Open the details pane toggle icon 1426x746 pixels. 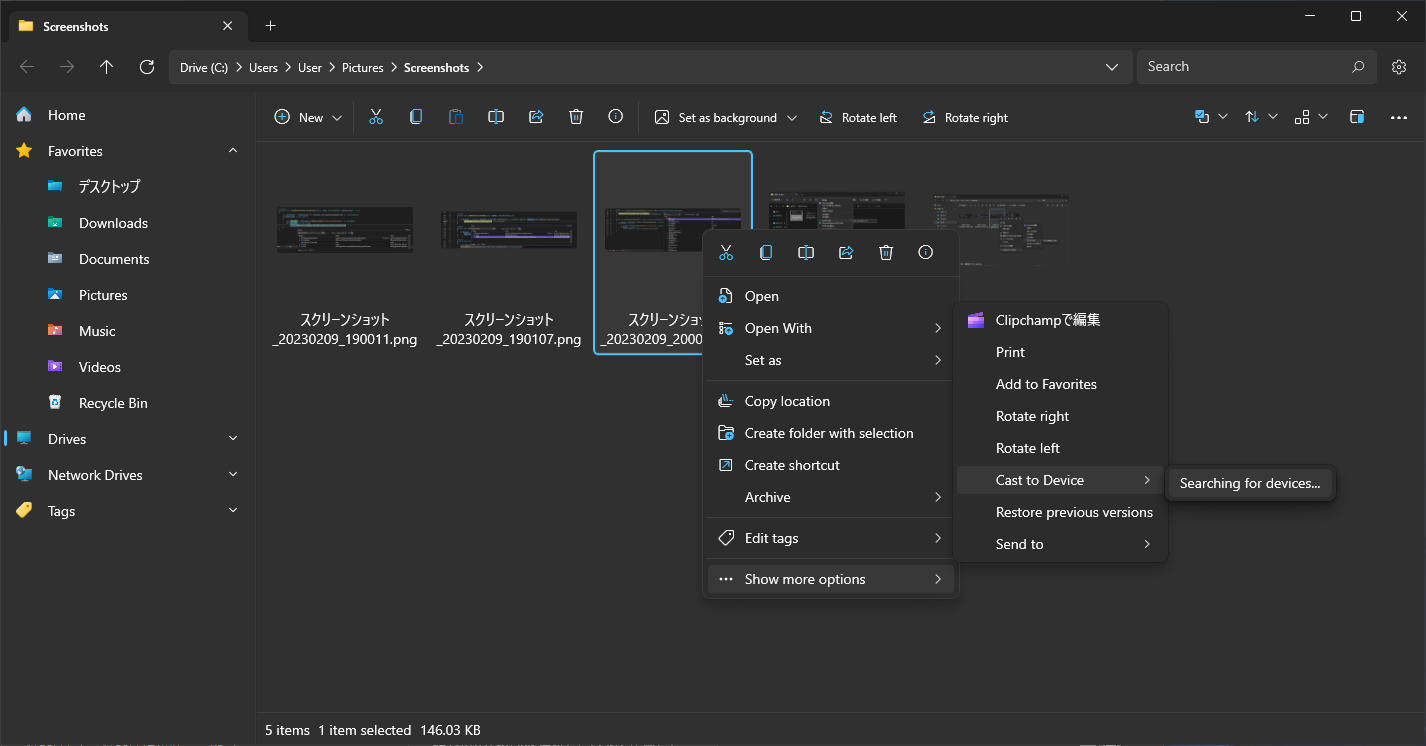coord(1357,117)
